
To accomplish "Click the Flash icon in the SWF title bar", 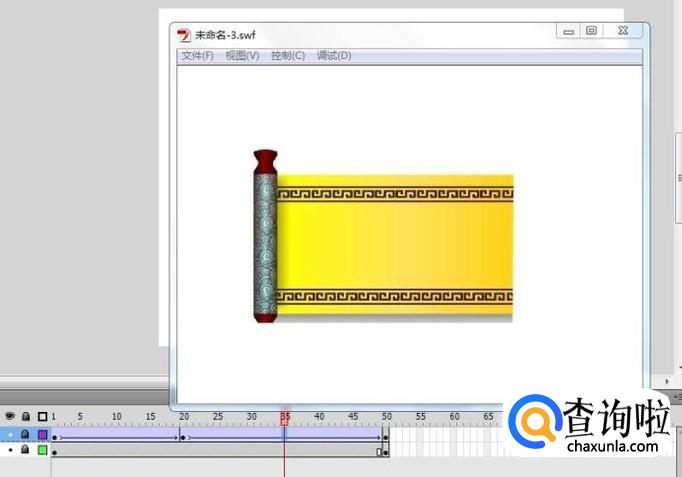I will point(184,33).
